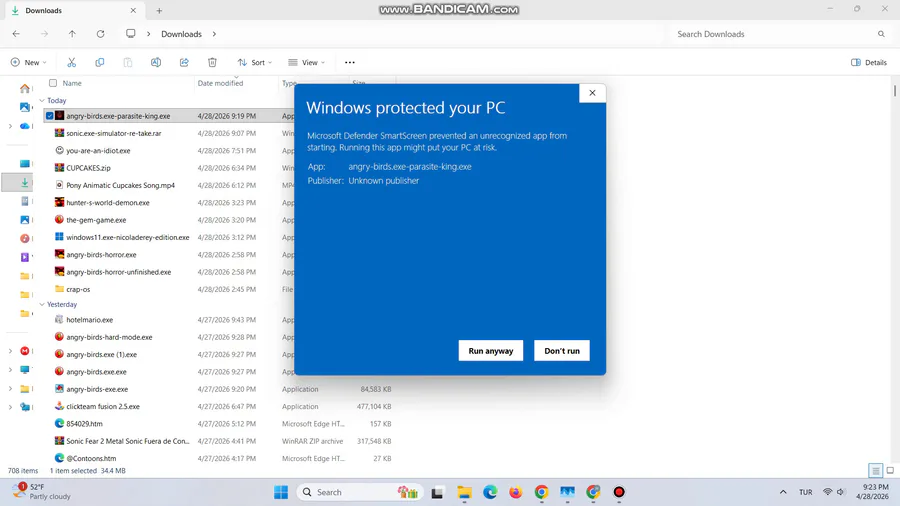Sort by Date modified column header
This screenshot has width=900, height=506.
coord(220,83)
